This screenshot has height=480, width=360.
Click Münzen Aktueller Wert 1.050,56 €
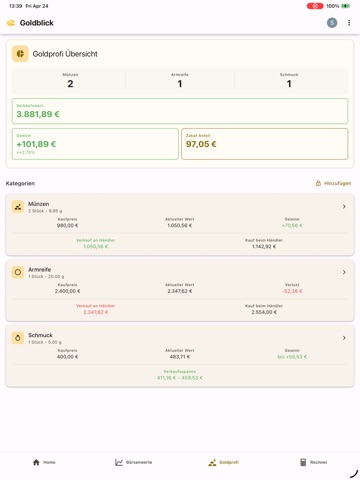pyautogui.click(x=180, y=222)
